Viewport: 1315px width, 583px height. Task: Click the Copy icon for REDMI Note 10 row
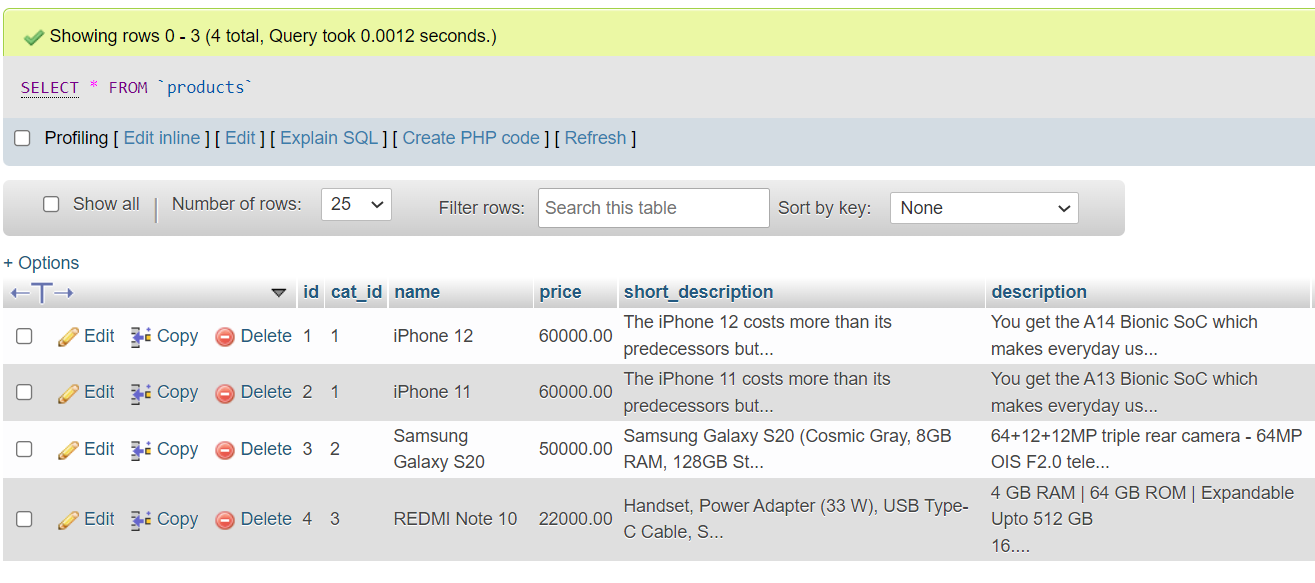141,520
